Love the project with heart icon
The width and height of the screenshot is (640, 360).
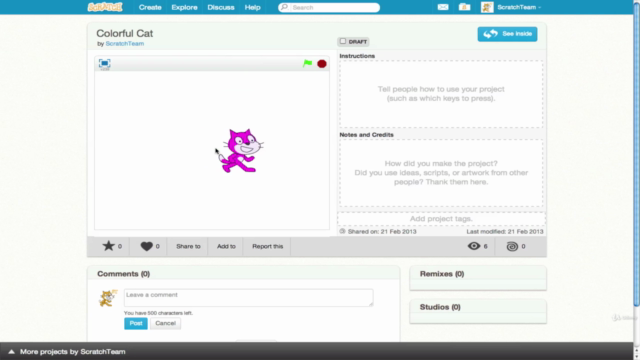147,246
